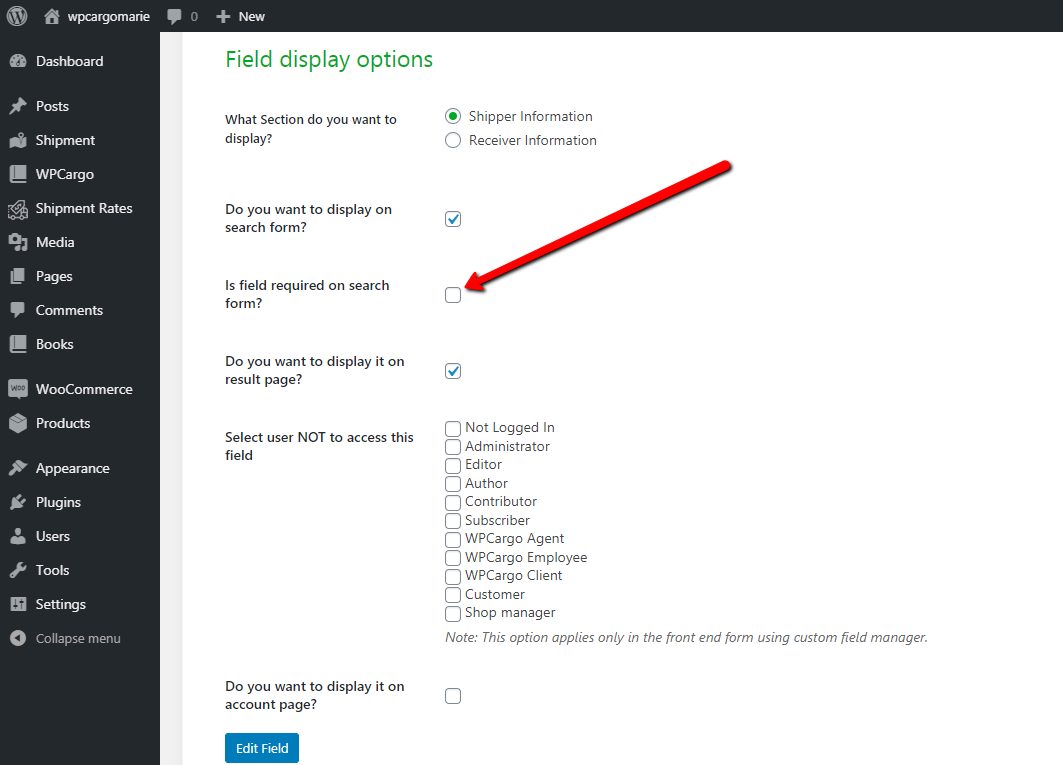1063x765 pixels.
Task: Check field required on search form
Action: (453, 295)
